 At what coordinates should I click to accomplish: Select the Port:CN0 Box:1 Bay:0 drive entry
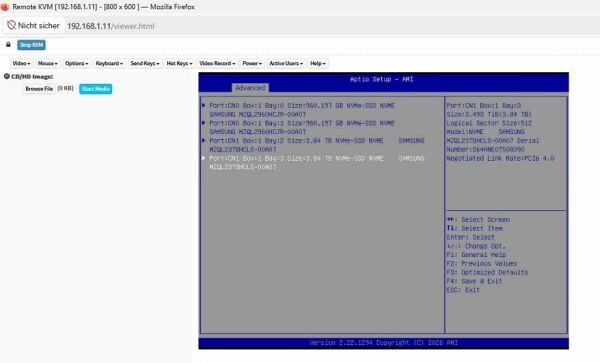pos(302,110)
